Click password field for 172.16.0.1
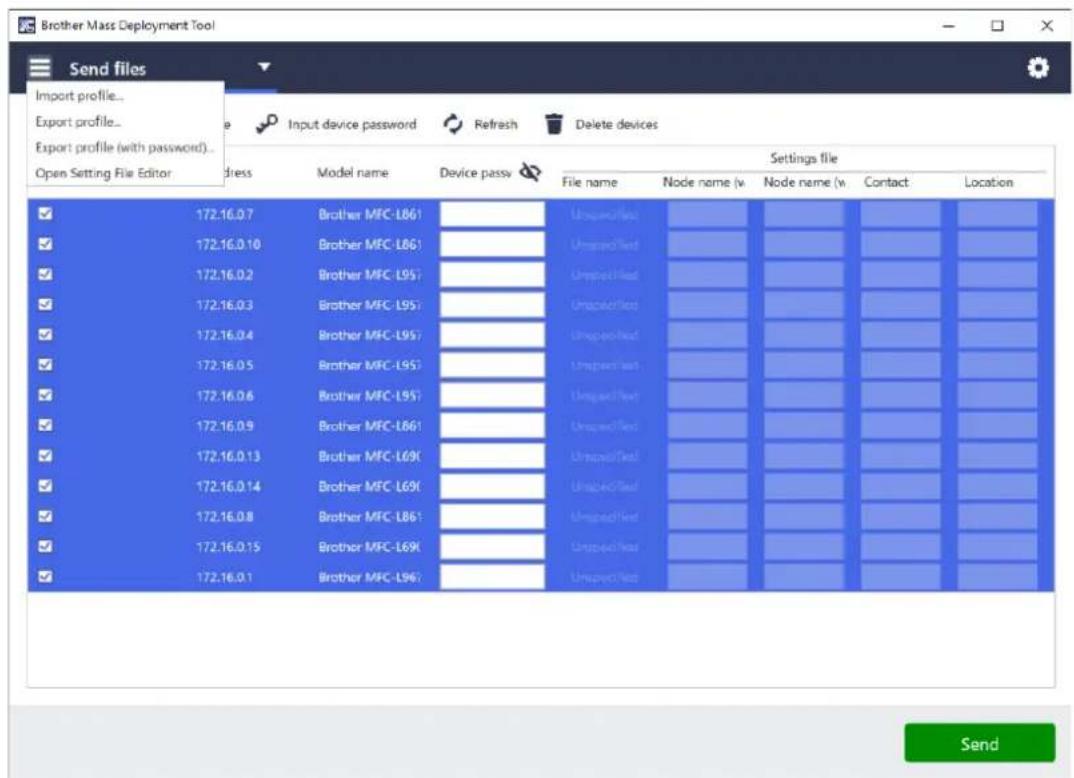 (492, 577)
